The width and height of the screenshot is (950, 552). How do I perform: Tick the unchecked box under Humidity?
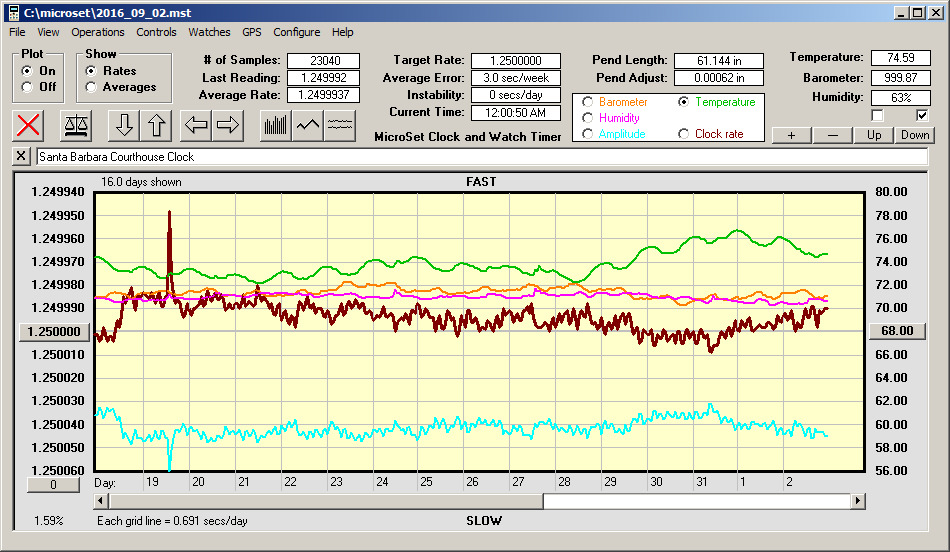pos(877,115)
